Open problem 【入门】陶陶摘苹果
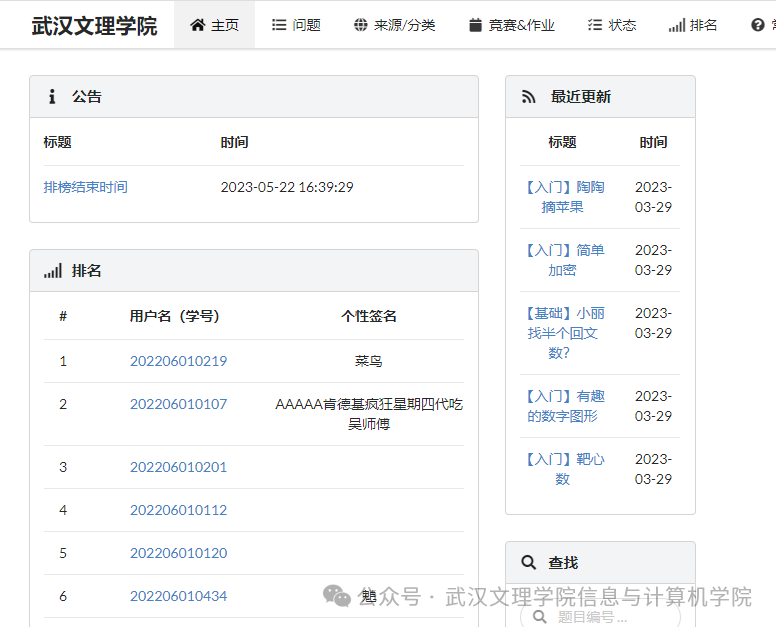 (563, 197)
